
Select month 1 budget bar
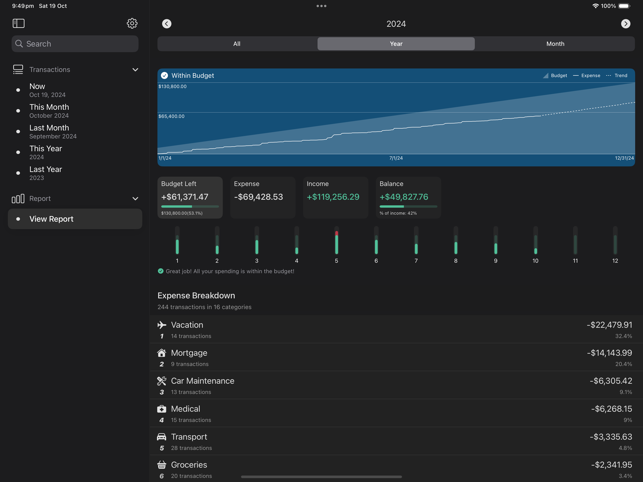tap(177, 240)
